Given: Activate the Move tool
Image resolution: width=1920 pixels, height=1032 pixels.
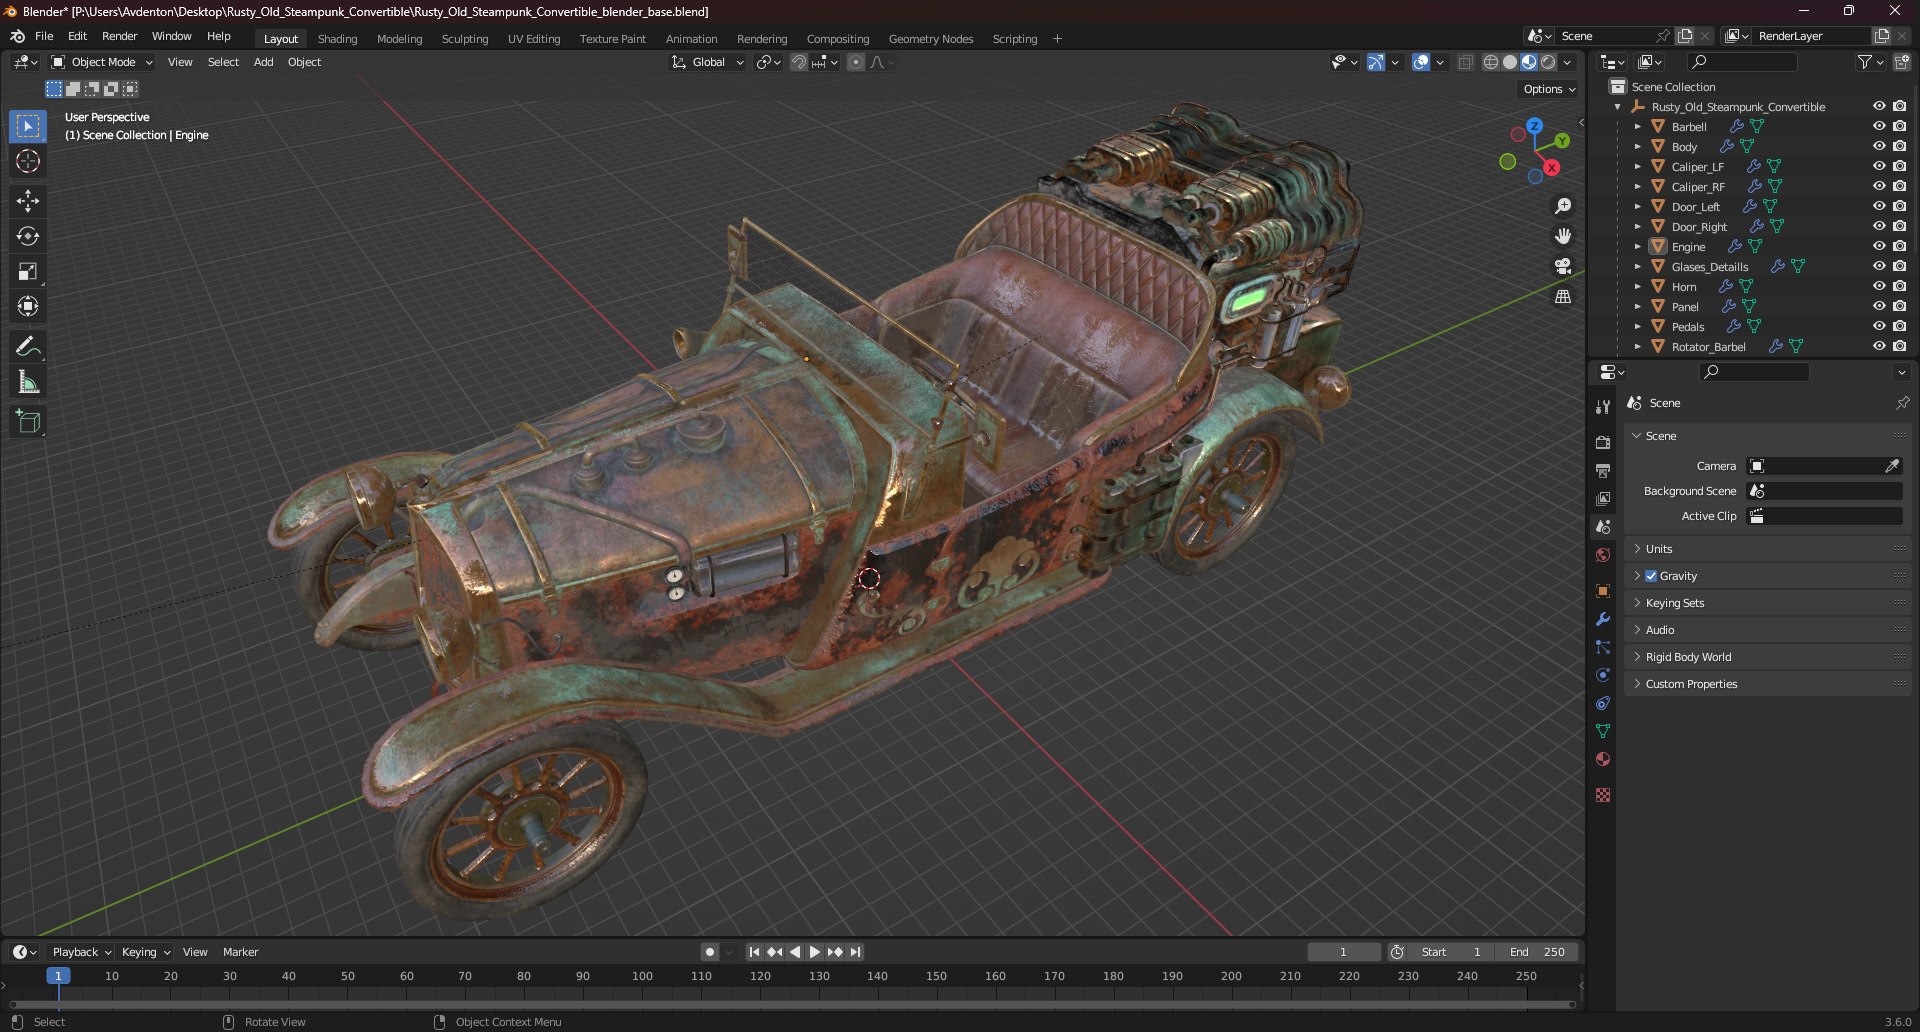Looking at the screenshot, I should click(x=28, y=201).
